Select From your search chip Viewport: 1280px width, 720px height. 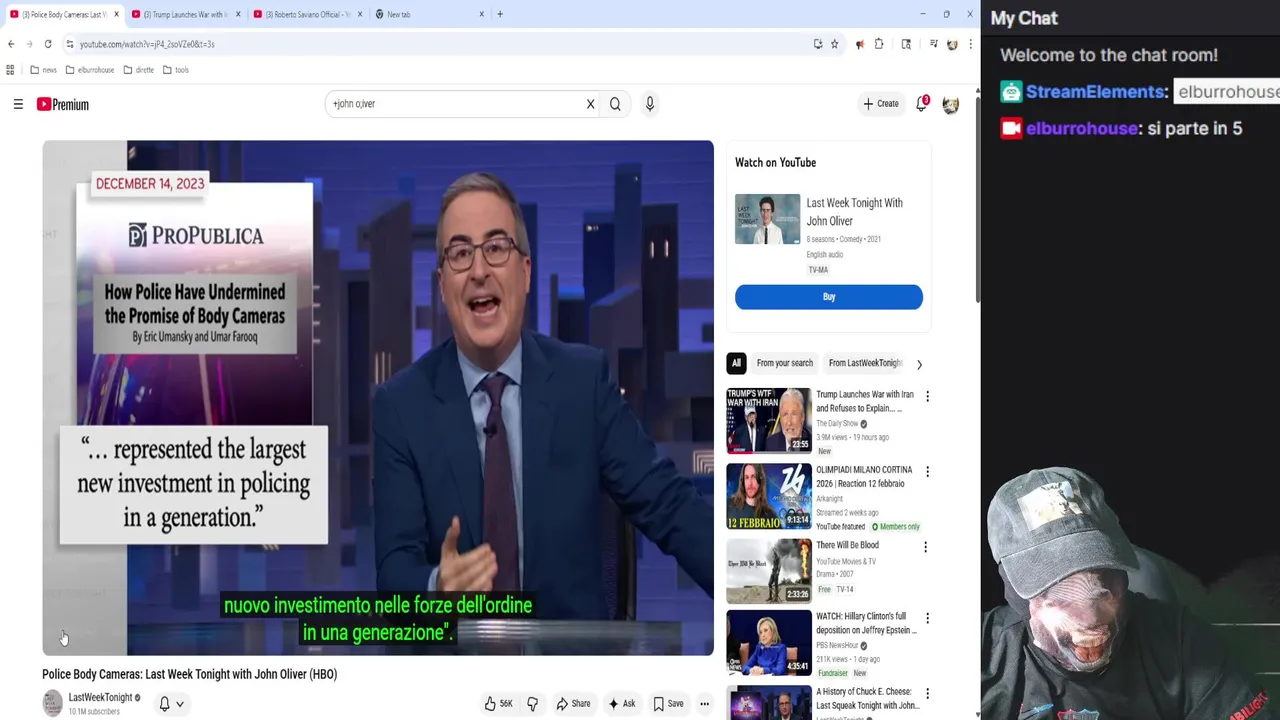784,363
